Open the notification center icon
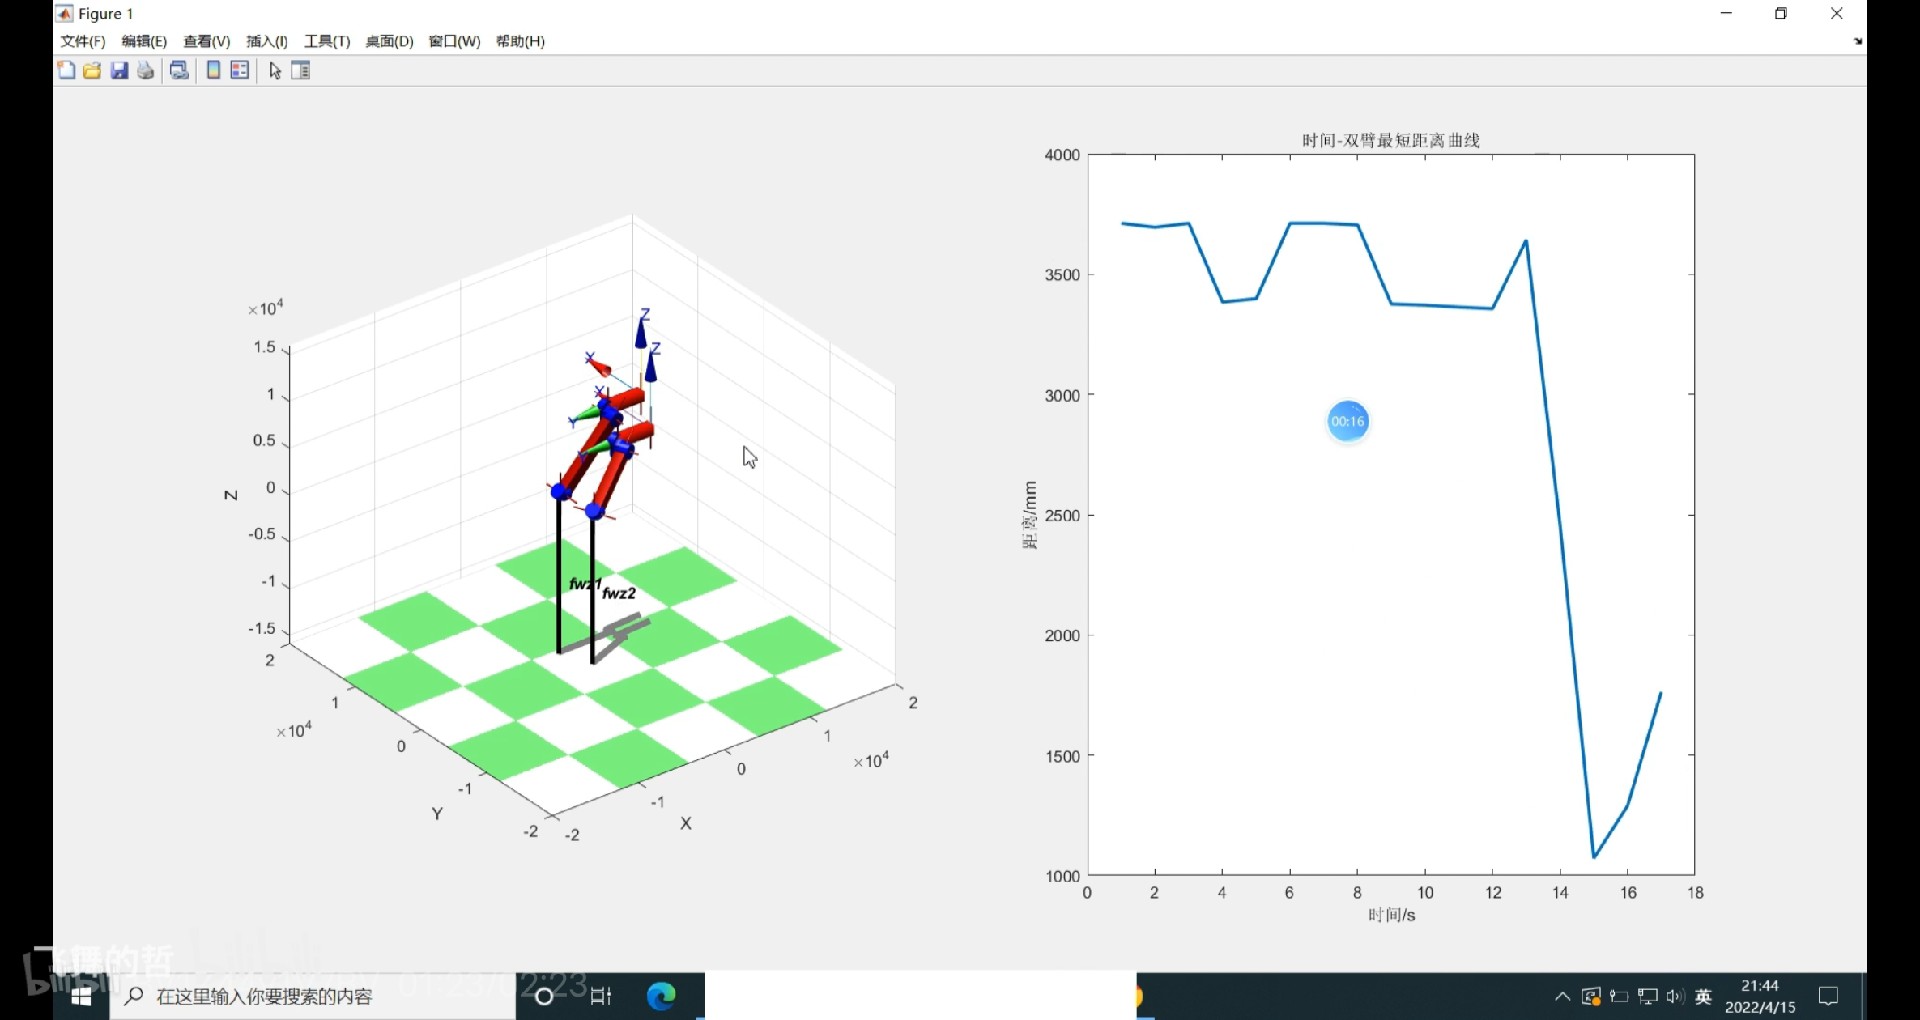1920x1020 pixels. click(1829, 996)
